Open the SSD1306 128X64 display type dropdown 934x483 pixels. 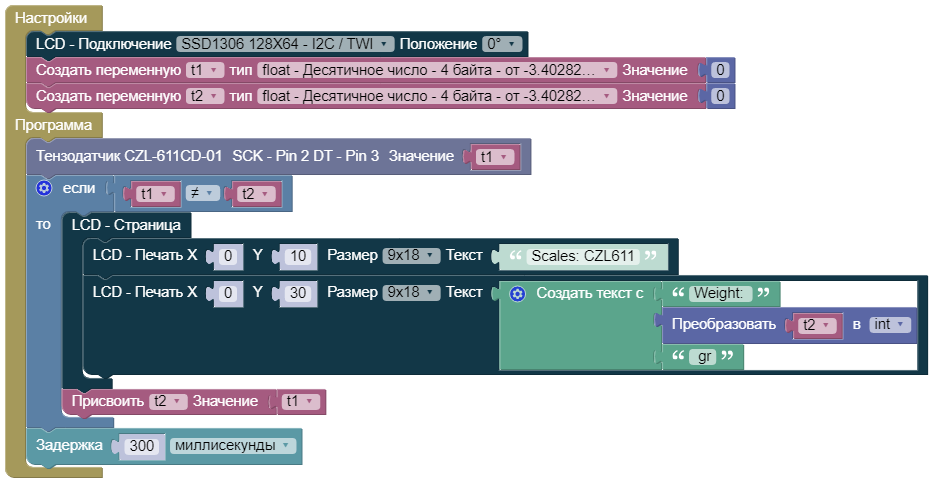pyautogui.click(x=284, y=44)
